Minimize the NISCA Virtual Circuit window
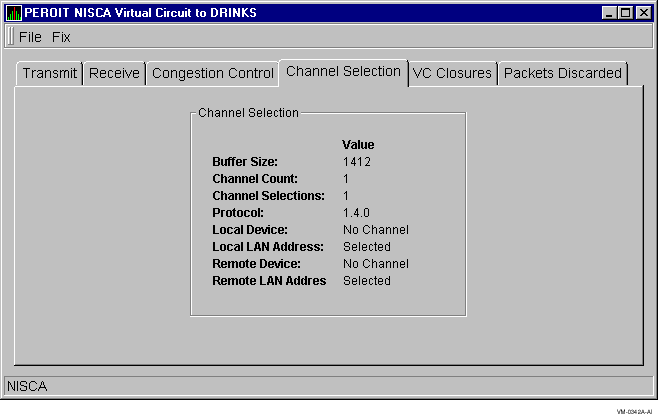 (x=609, y=13)
